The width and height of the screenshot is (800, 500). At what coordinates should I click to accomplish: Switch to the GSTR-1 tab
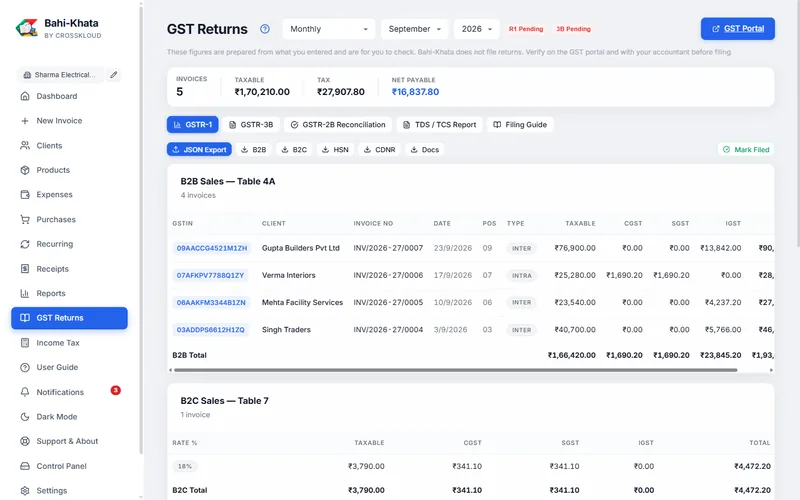[x=192, y=124]
